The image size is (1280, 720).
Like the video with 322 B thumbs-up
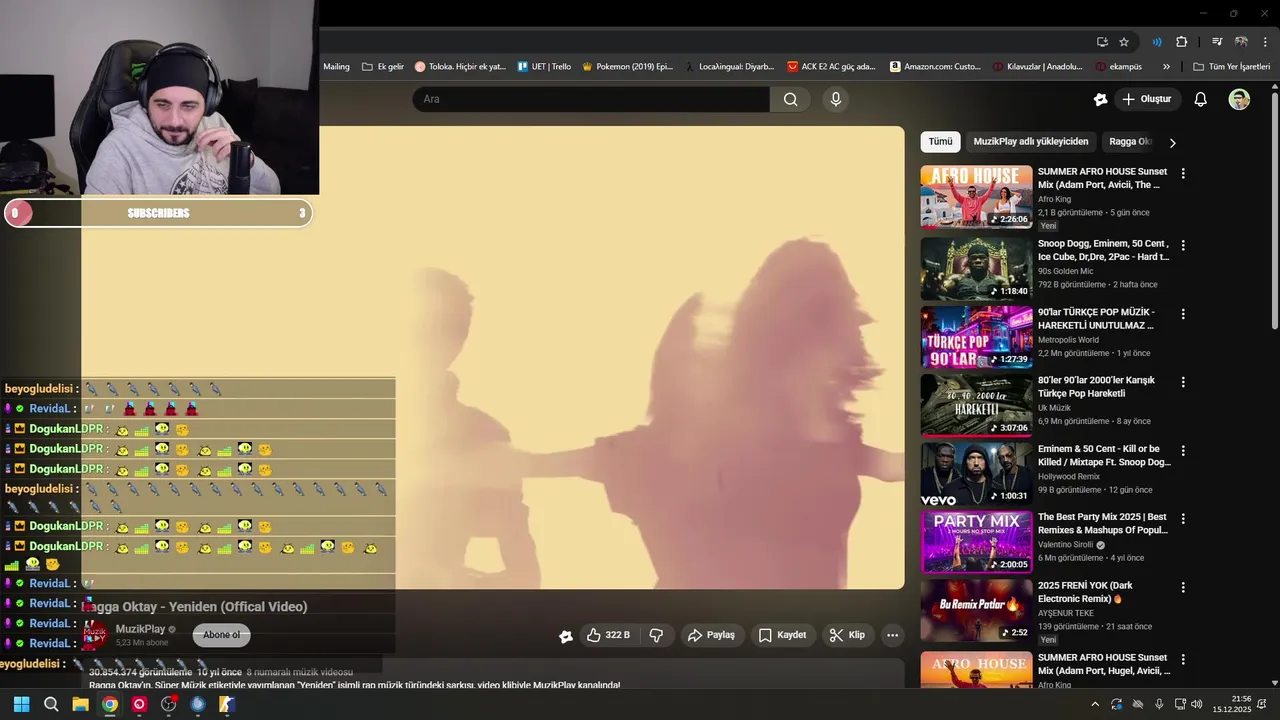pyautogui.click(x=607, y=635)
